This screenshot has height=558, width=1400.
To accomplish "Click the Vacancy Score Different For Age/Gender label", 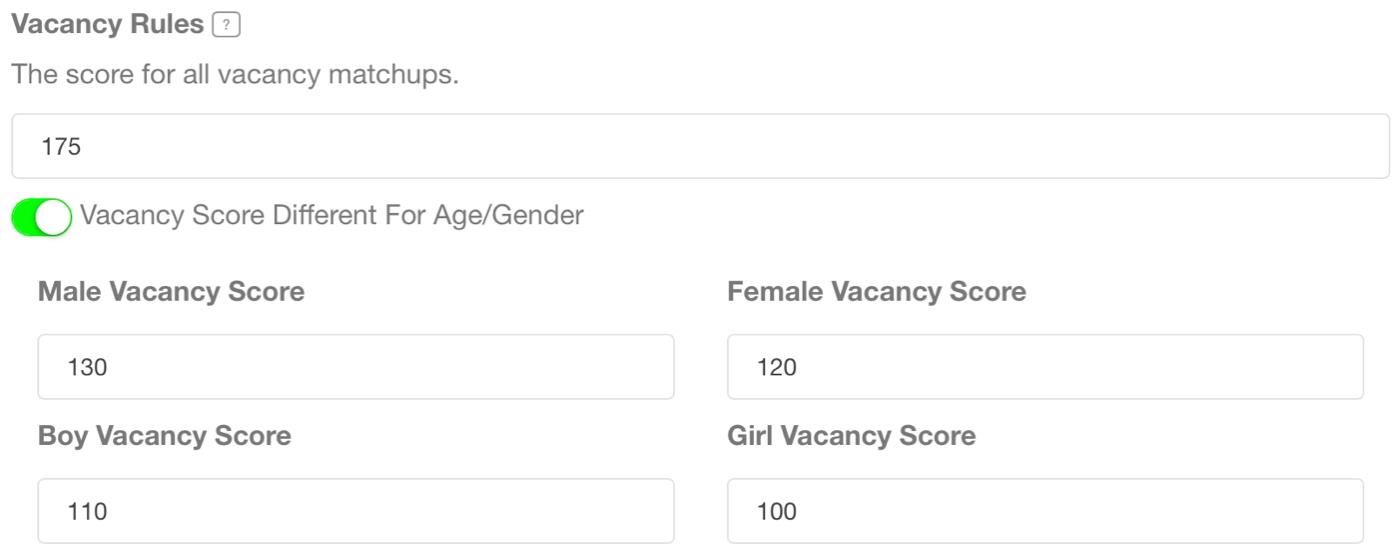I will [332, 215].
